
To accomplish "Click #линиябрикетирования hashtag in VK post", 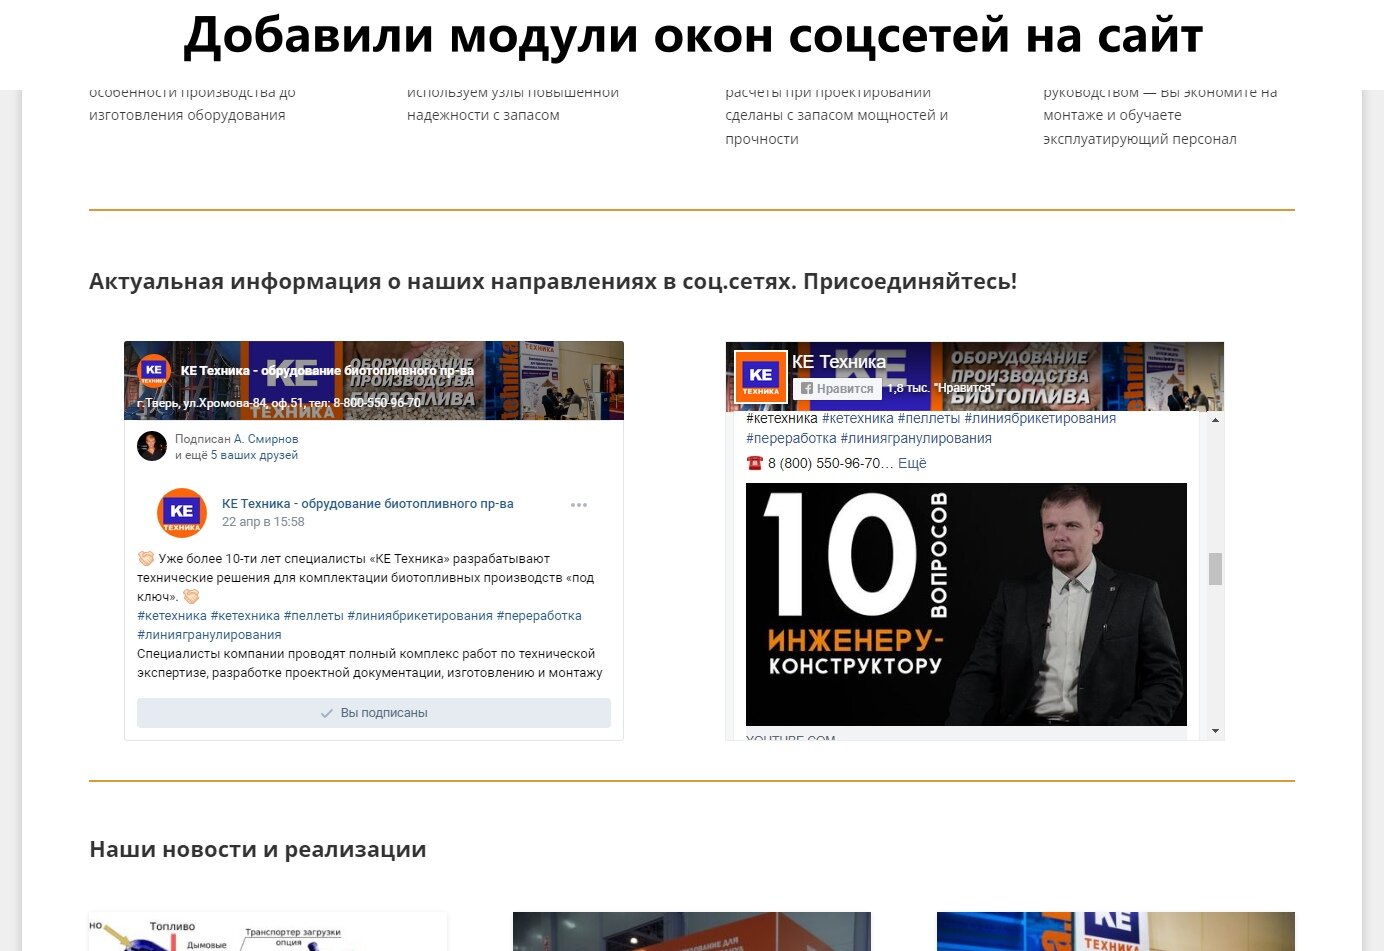I will [x=420, y=616].
